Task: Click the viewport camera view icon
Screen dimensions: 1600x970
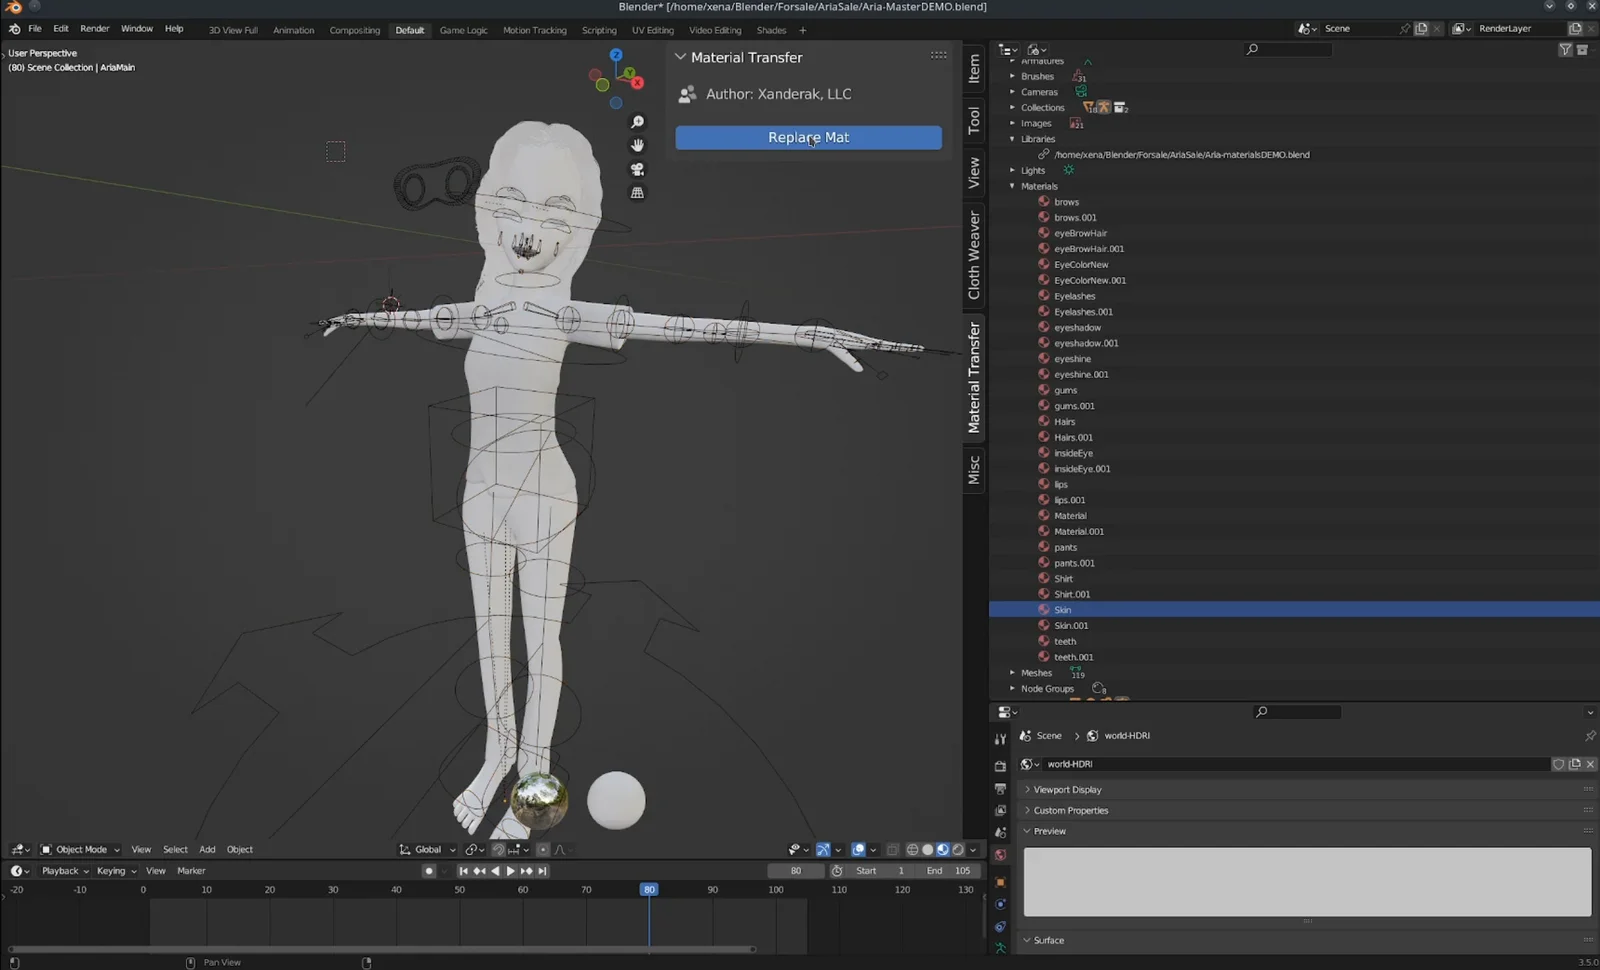Action: pyautogui.click(x=637, y=169)
